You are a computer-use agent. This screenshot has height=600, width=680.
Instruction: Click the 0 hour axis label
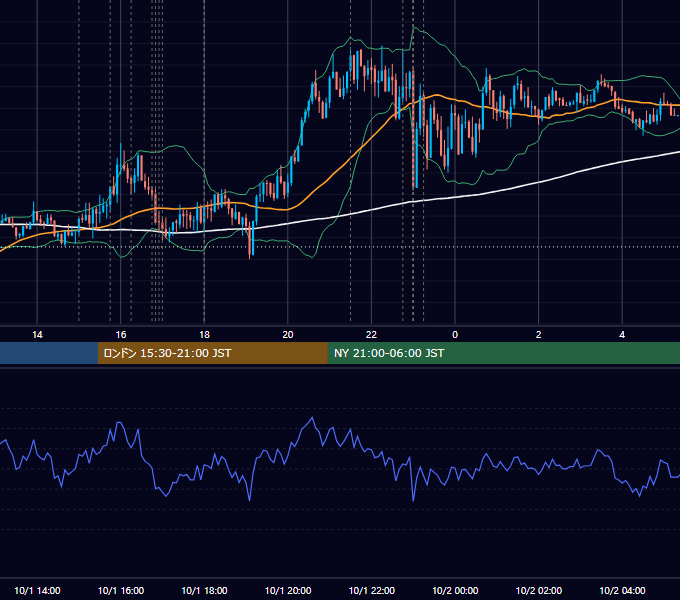click(x=455, y=335)
